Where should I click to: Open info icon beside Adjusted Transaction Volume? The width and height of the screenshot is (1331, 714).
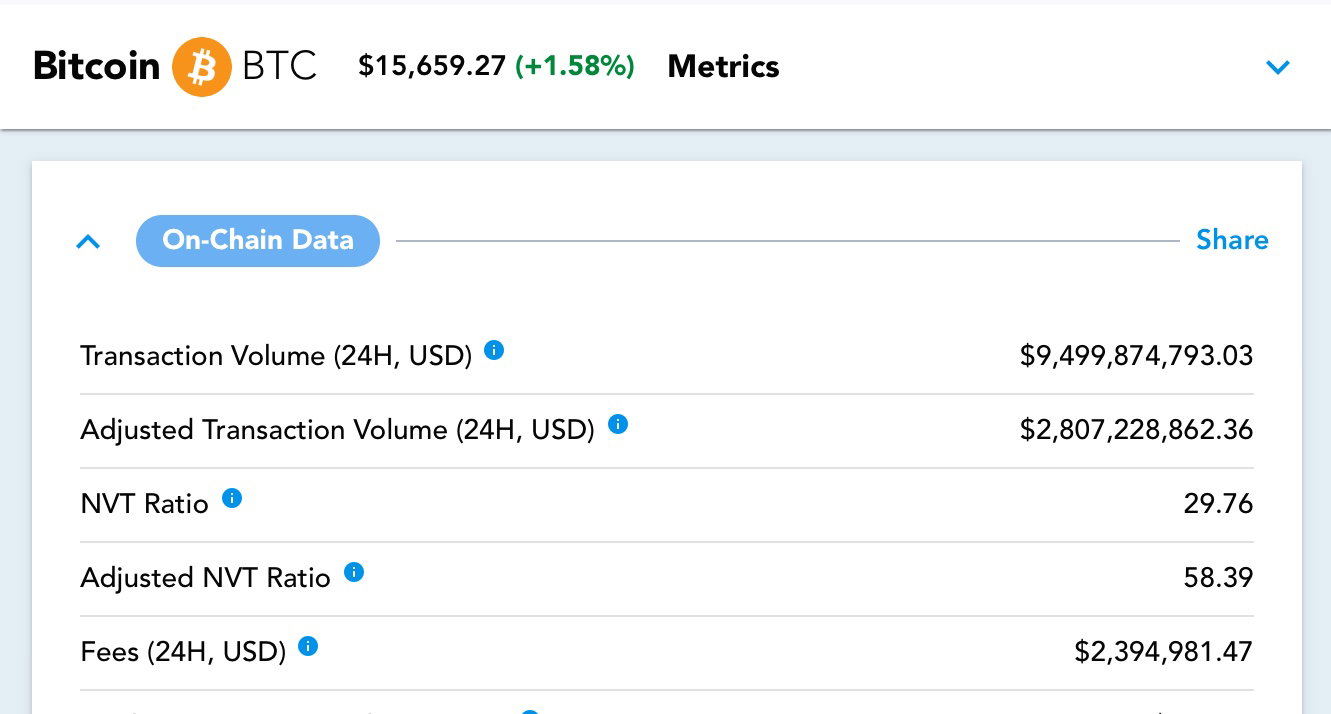(x=618, y=425)
